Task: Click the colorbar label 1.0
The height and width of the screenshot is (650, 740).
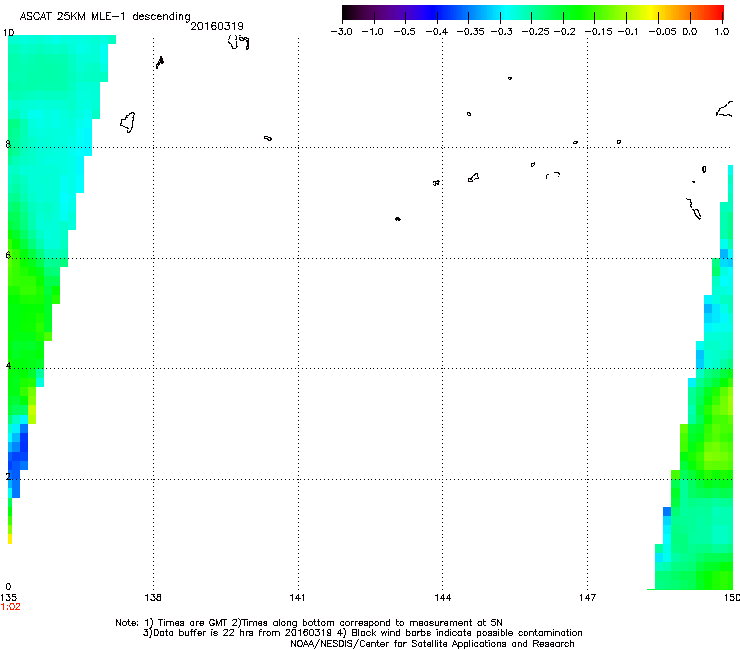Action: pos(722,32)
